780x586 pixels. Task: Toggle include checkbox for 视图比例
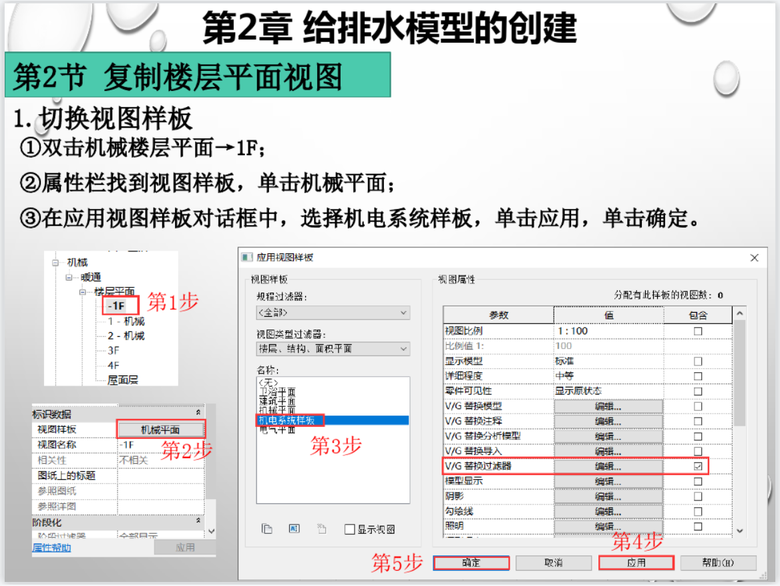pos(698,331)
